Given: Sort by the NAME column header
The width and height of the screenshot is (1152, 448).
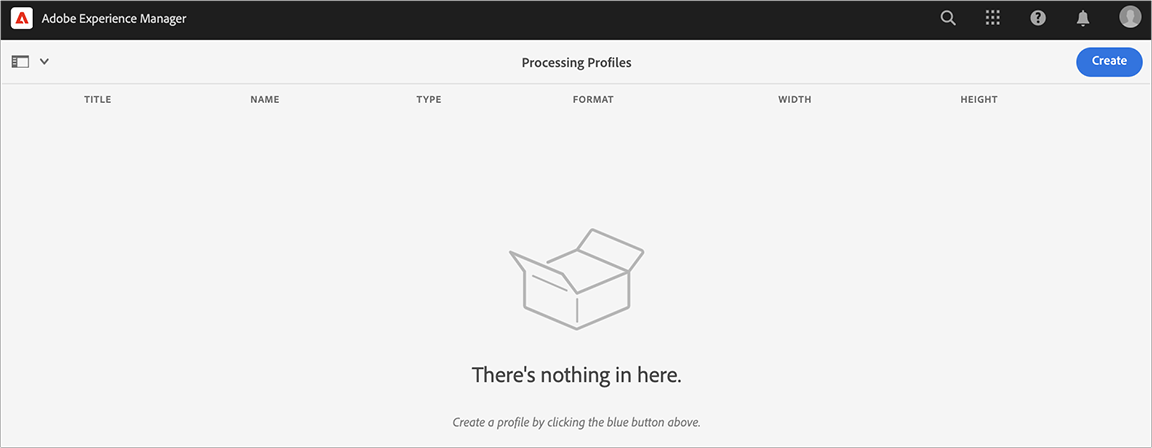Looking at the screenshot, I should point(264,99).
